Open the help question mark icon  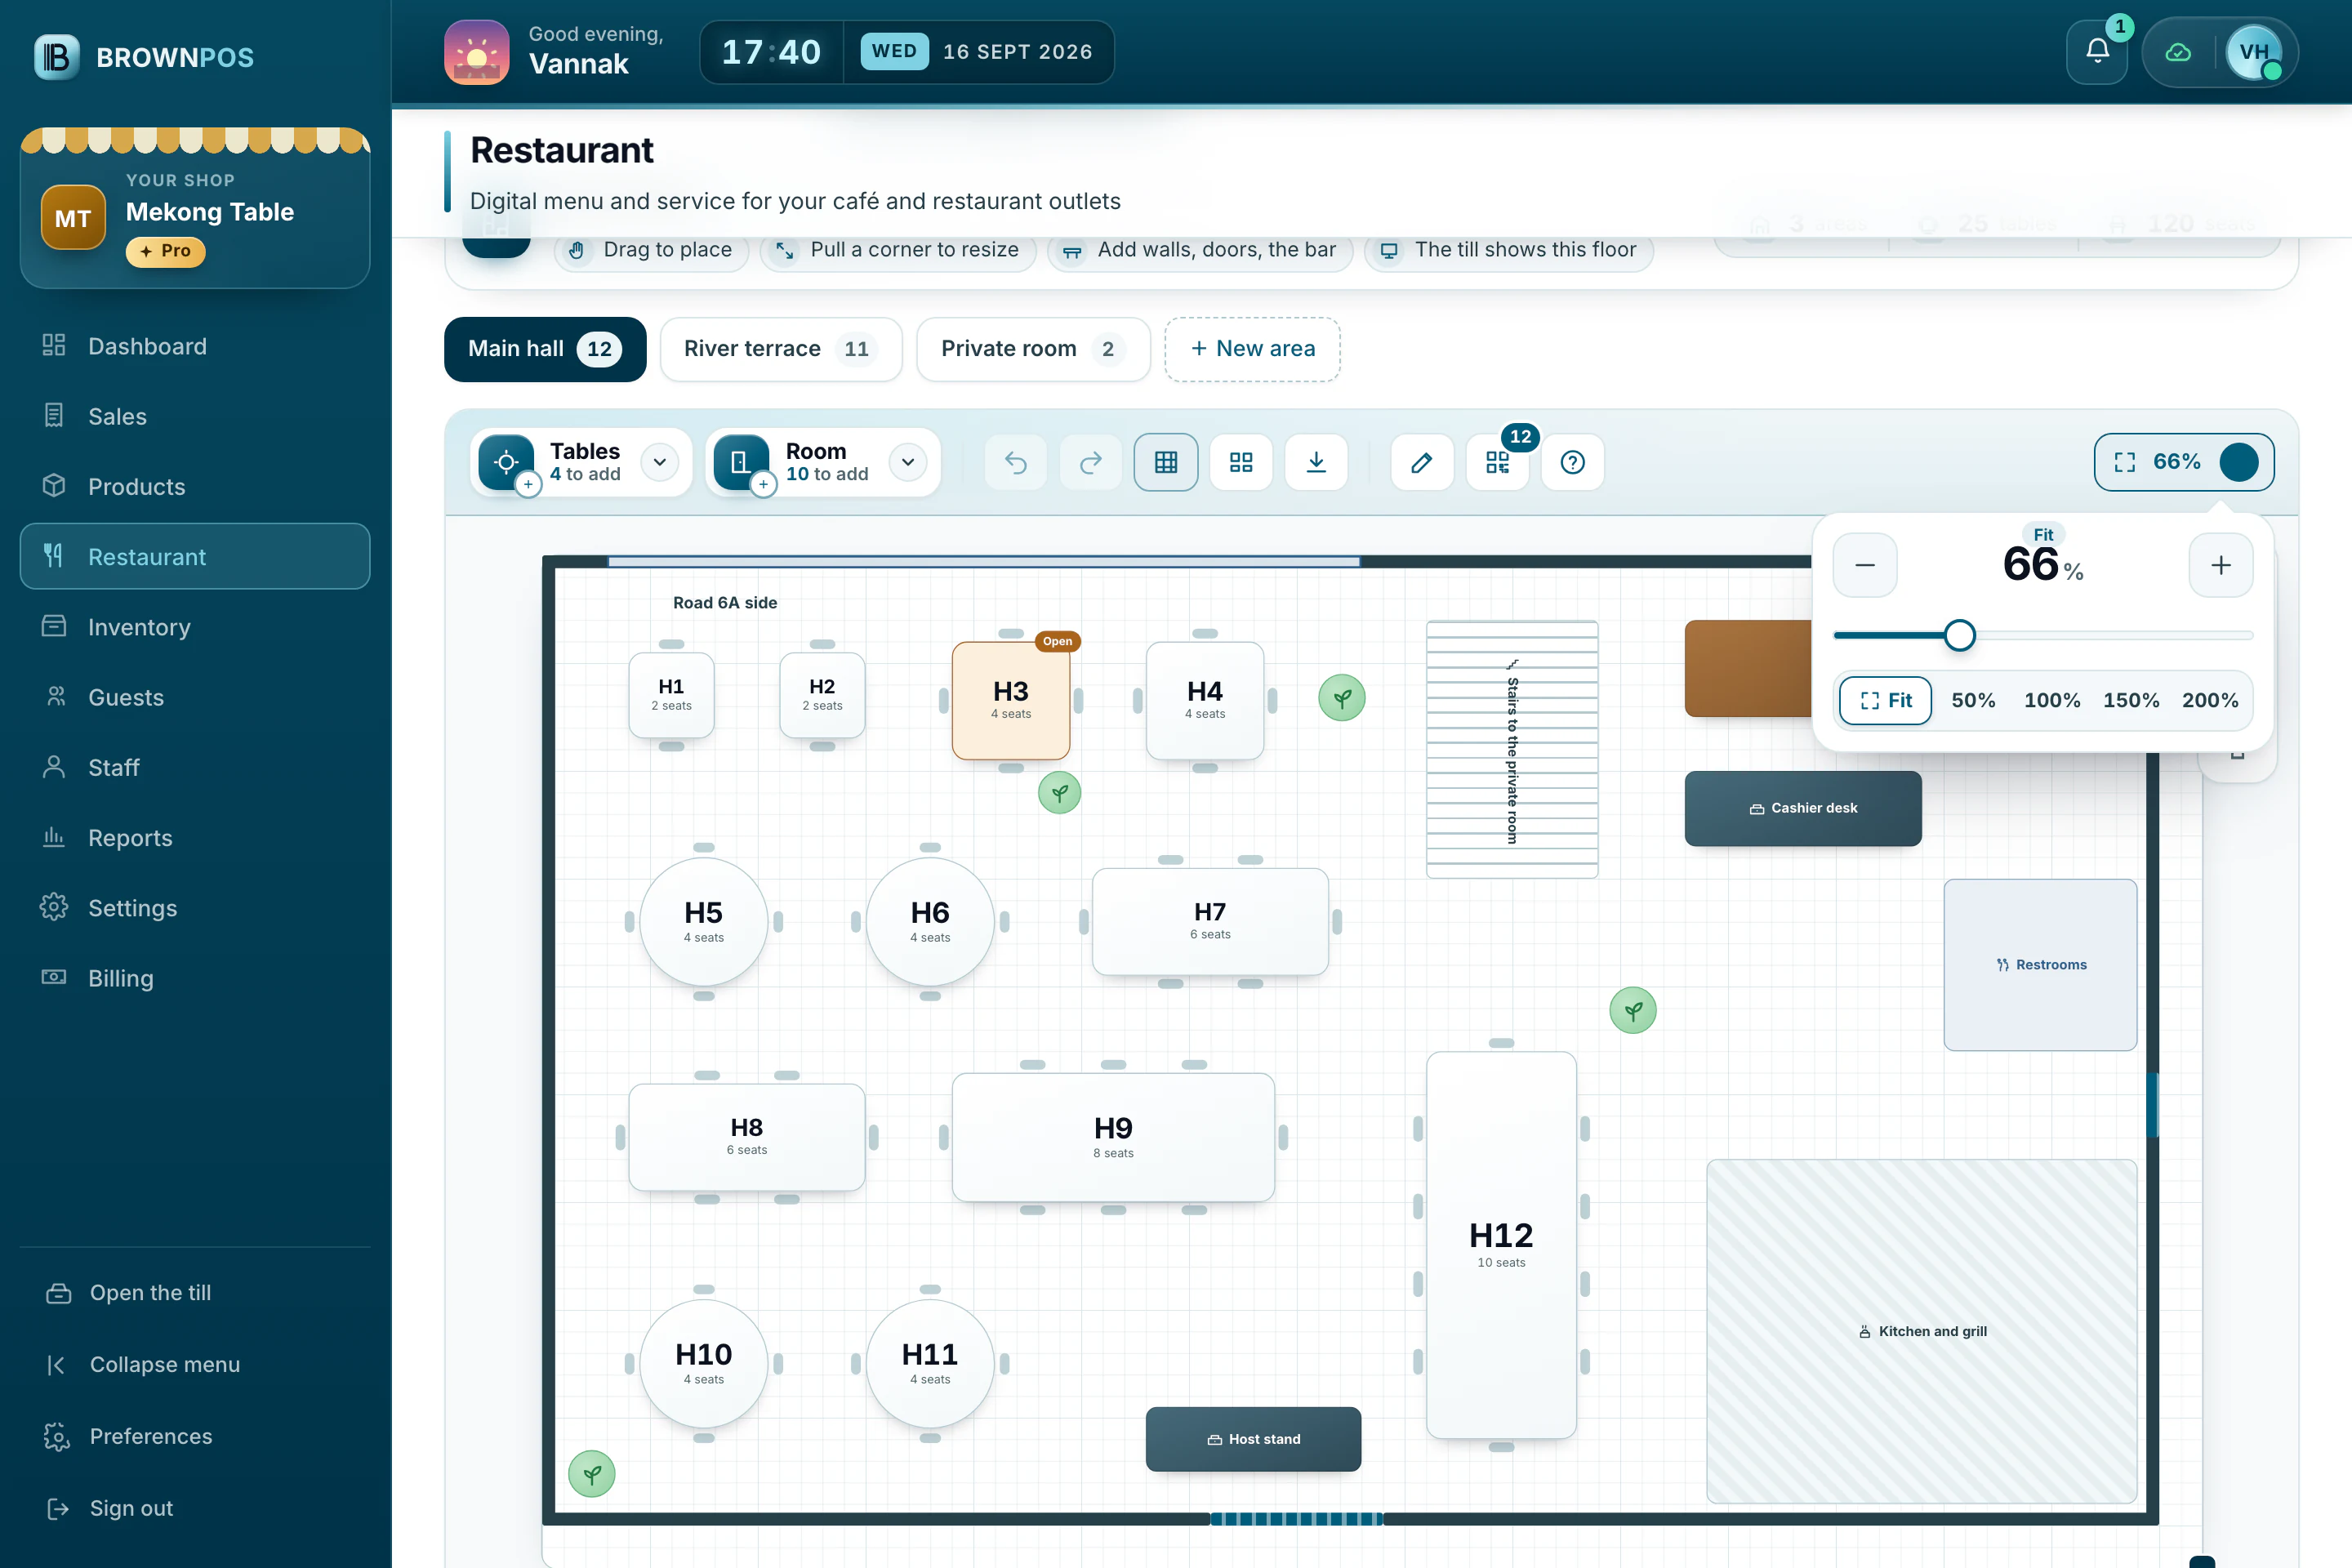tap(1573, 462)
